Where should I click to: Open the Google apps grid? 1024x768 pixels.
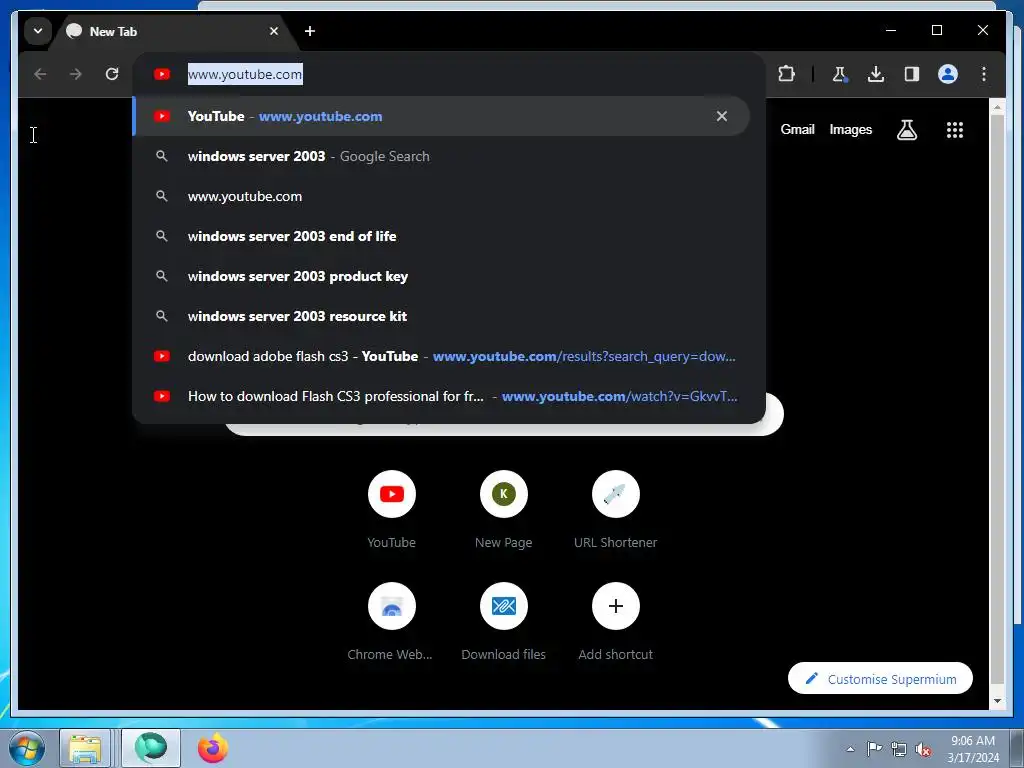(x=955, y=129)
